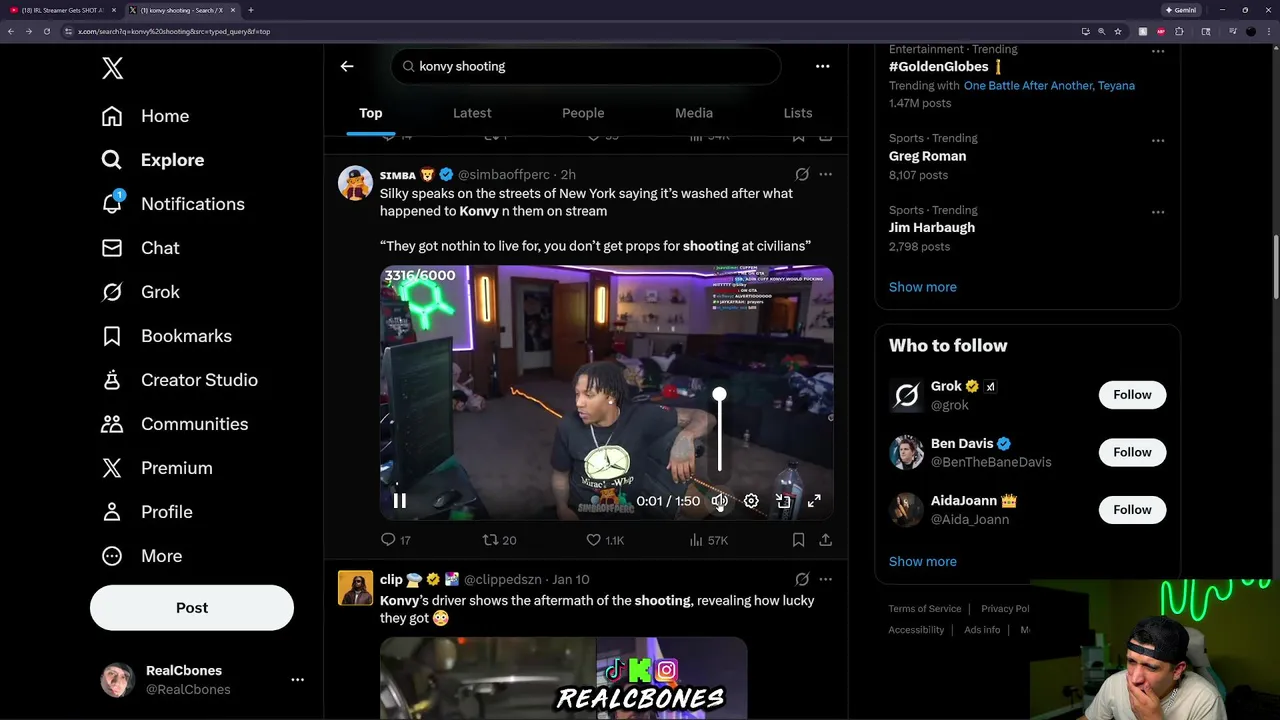Pause the SIMBA video
The height and width of the screenshot is (720, 1280).
click(399, 501)
